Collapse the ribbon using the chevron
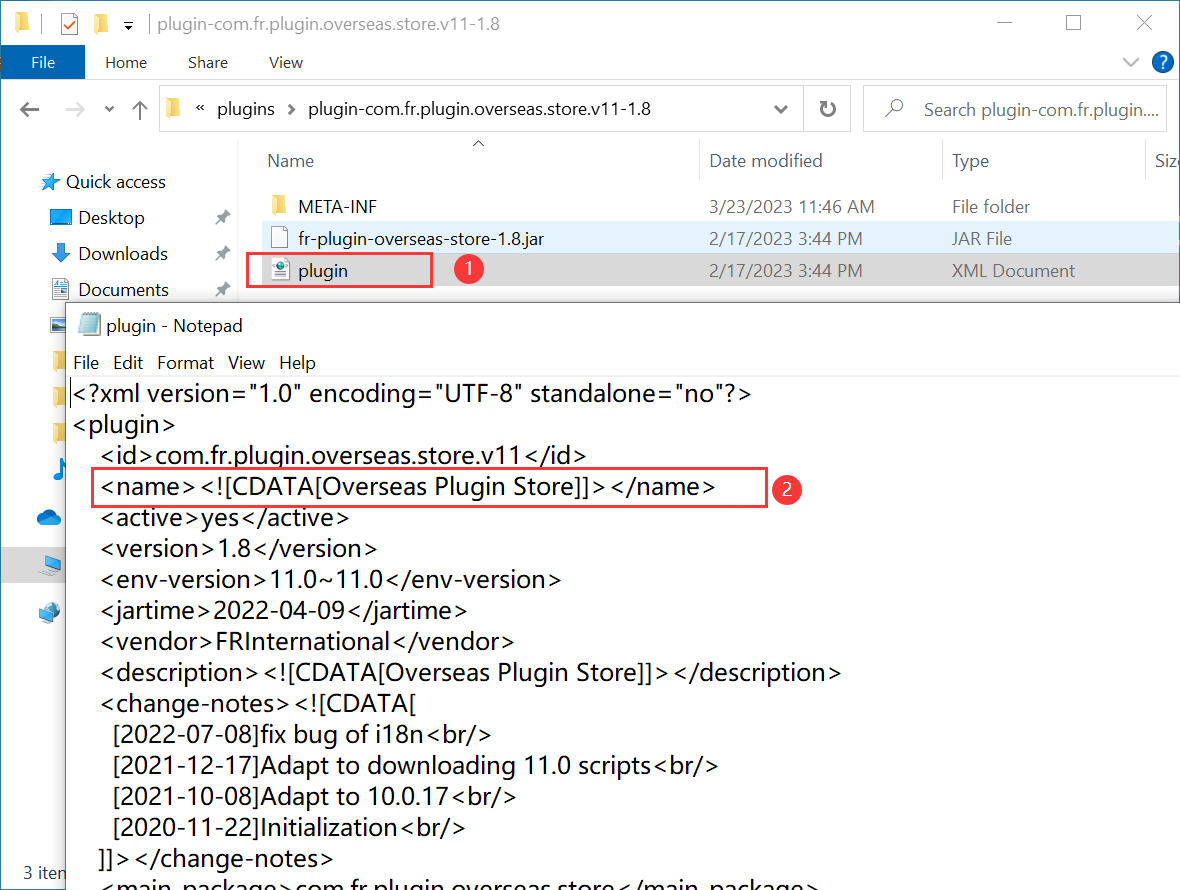Image resolution: width=1180 pixels, height=890 pixels. point(1131,62)
